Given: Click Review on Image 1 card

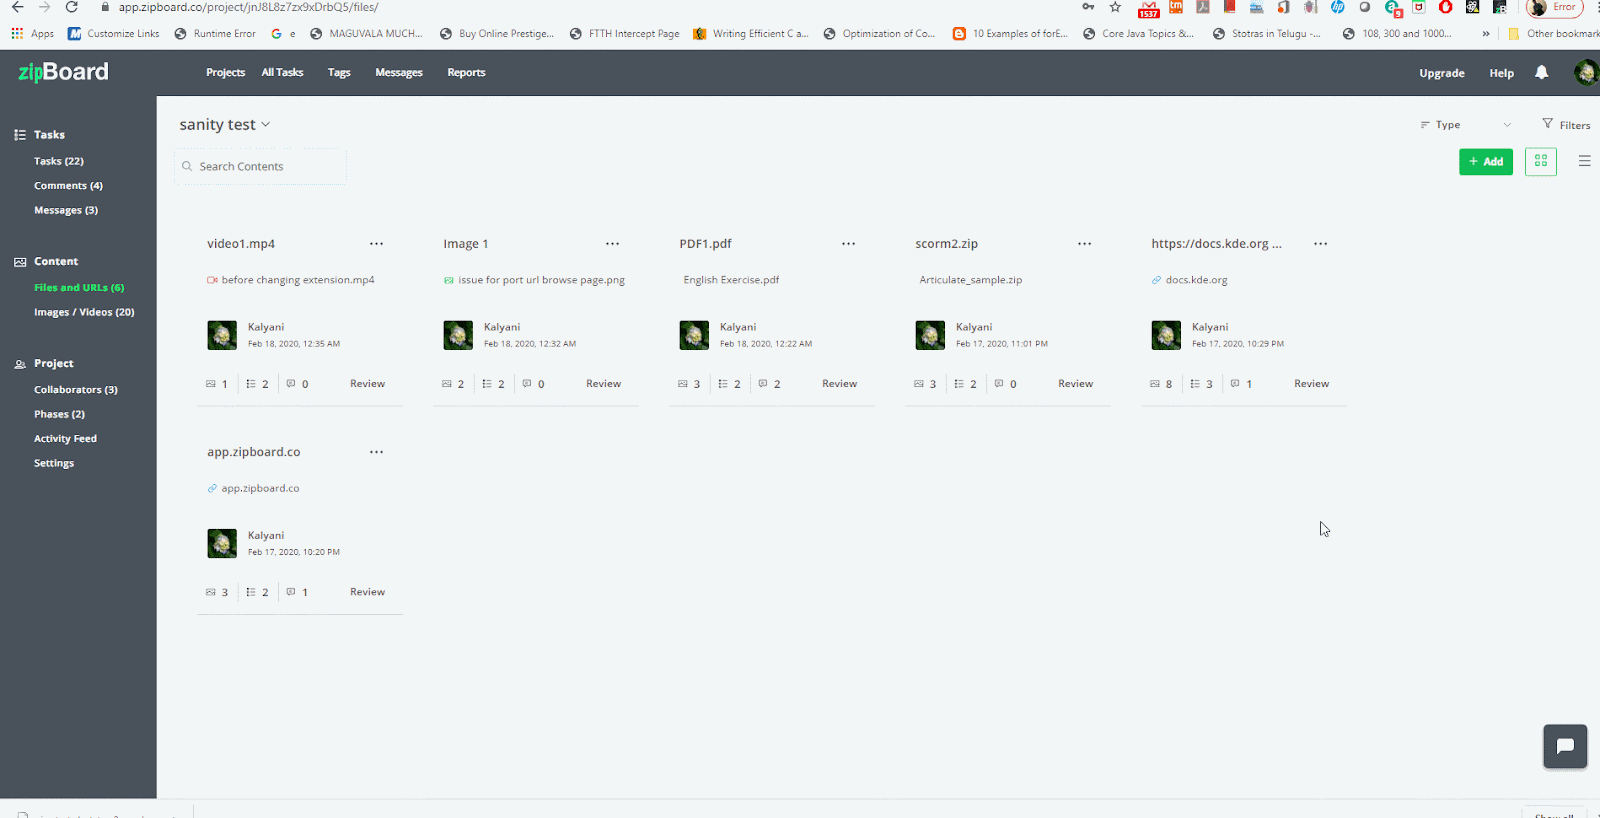Looking at the screenshot, I should (x=603, y=384).
